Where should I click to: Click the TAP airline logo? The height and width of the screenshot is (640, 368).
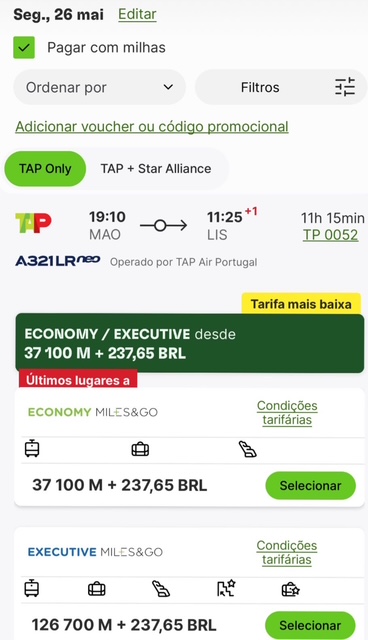pyautogui.click(x=33, y=222)
